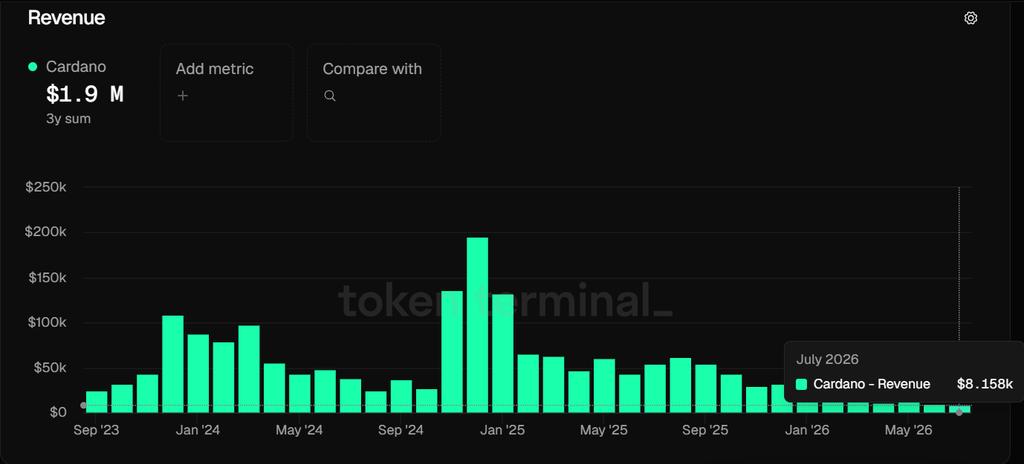
Task: Click the $250k y-axis label
Action: [46, 187]
